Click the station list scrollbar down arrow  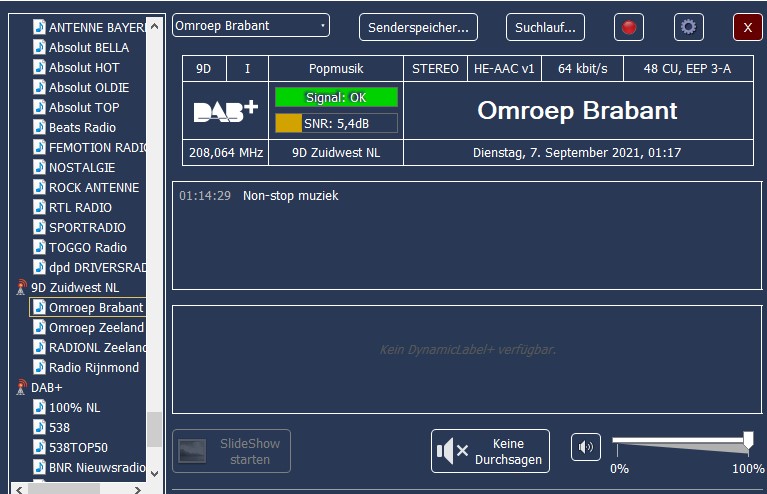pyautogui.click(x=155, y=468)
